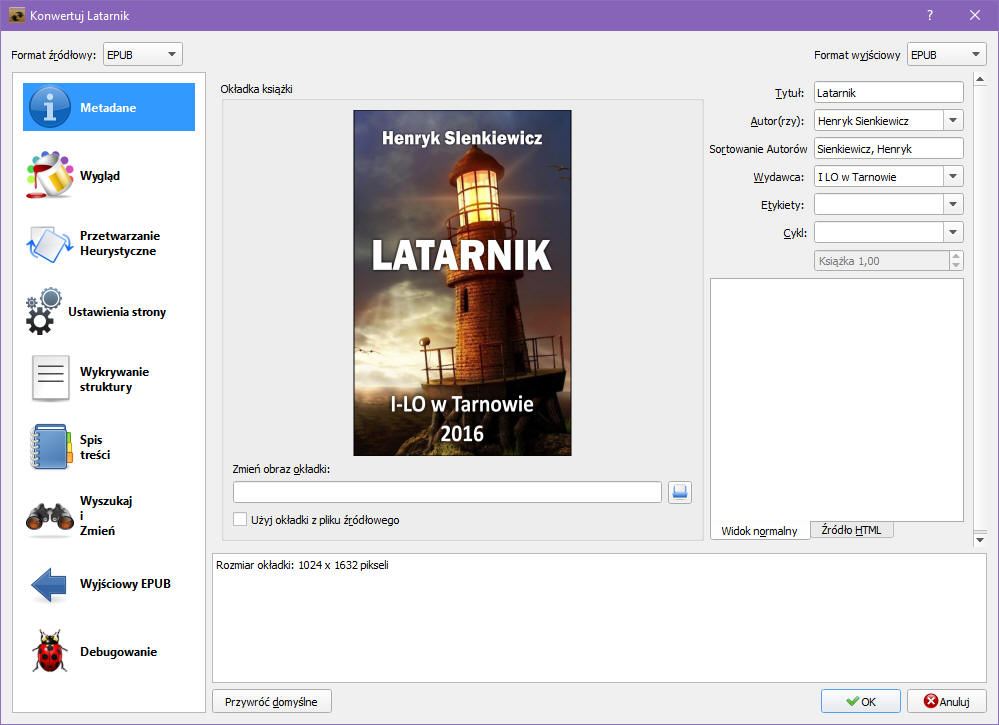This screenshot has width=999, height=725.
Task: Open the Metadane section icon
Action: (50, 107)
